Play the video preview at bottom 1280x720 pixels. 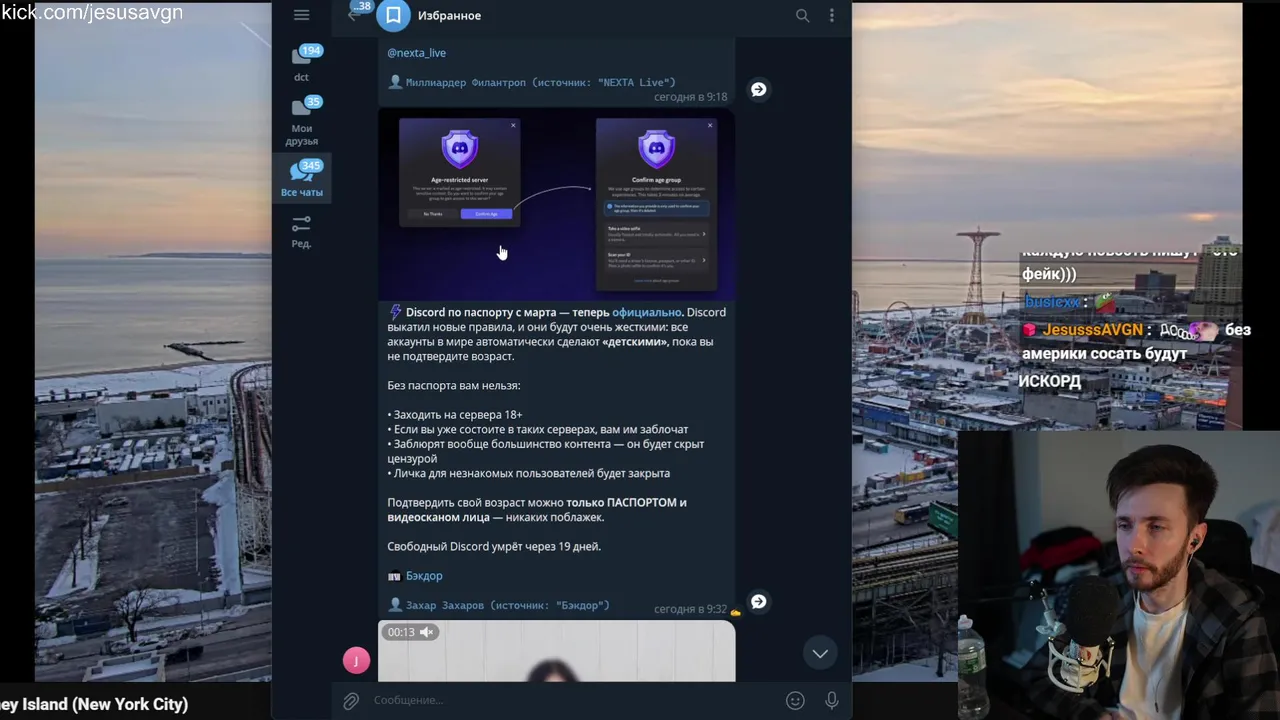click(x=556, y=652)
